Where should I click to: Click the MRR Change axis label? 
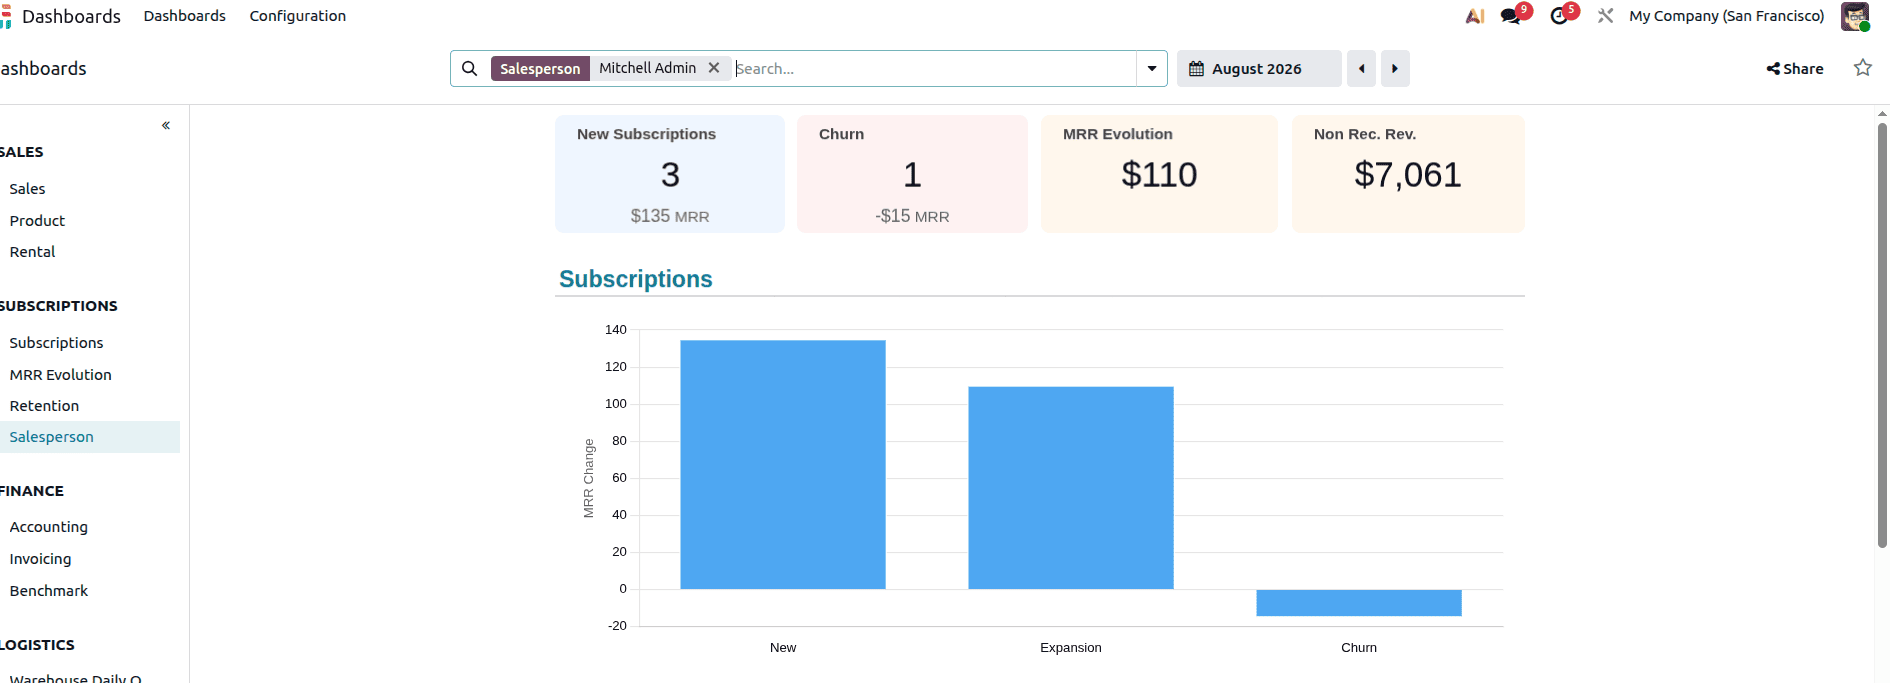(589, 478)
